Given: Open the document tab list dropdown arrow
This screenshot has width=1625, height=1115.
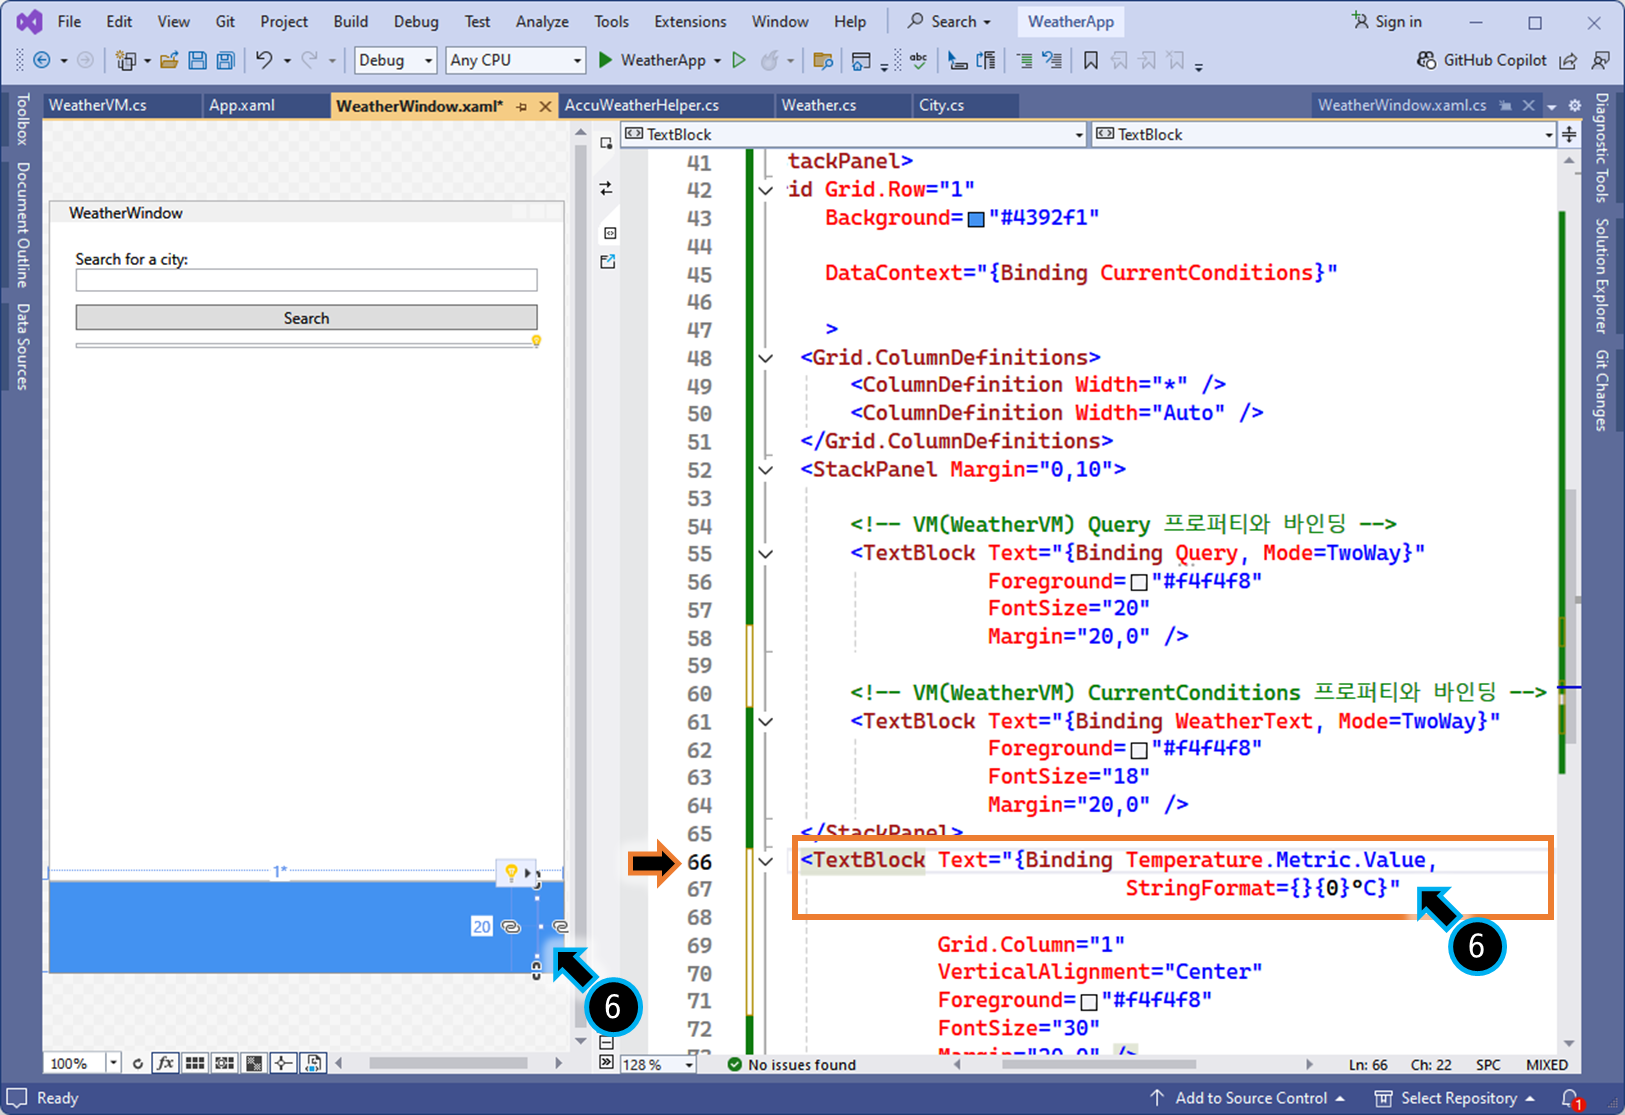Looking at the screenshot, I should 1552,106.
